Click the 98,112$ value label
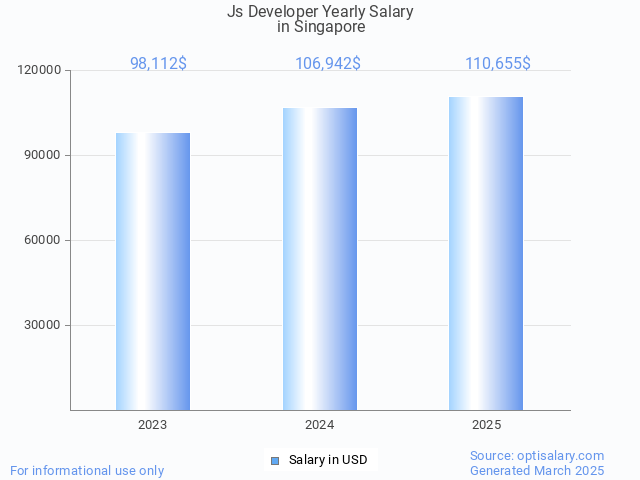The image size is (640, 480). 158,63
